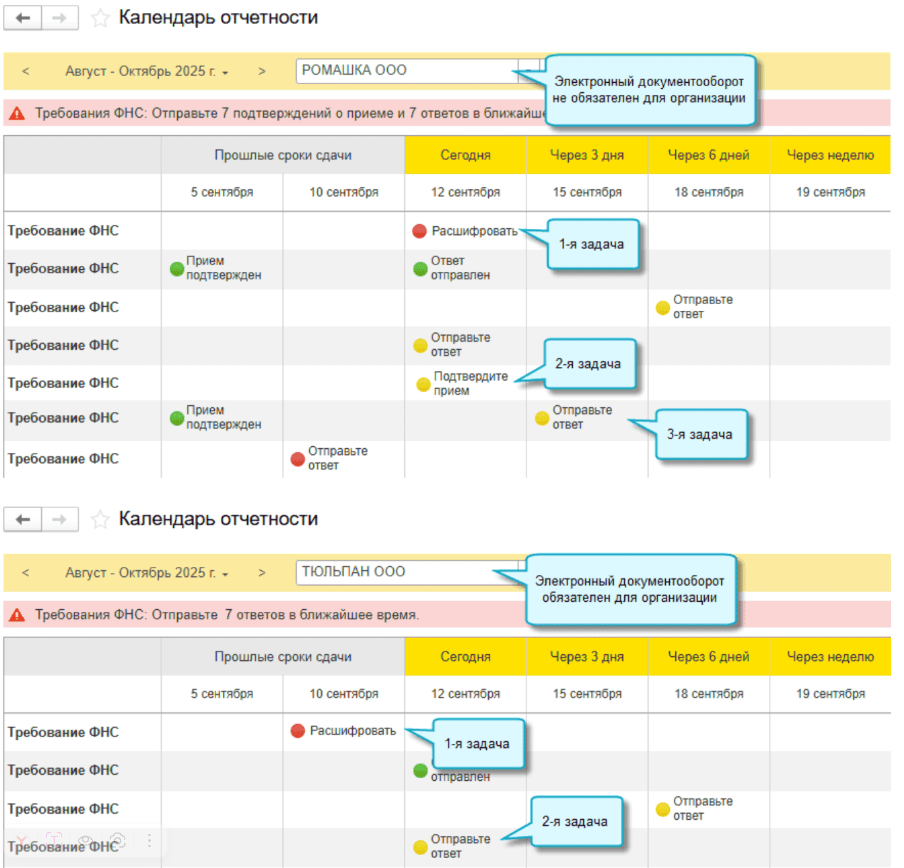Go to the previous period in the РОМАШКА calendar

[26, 71]
